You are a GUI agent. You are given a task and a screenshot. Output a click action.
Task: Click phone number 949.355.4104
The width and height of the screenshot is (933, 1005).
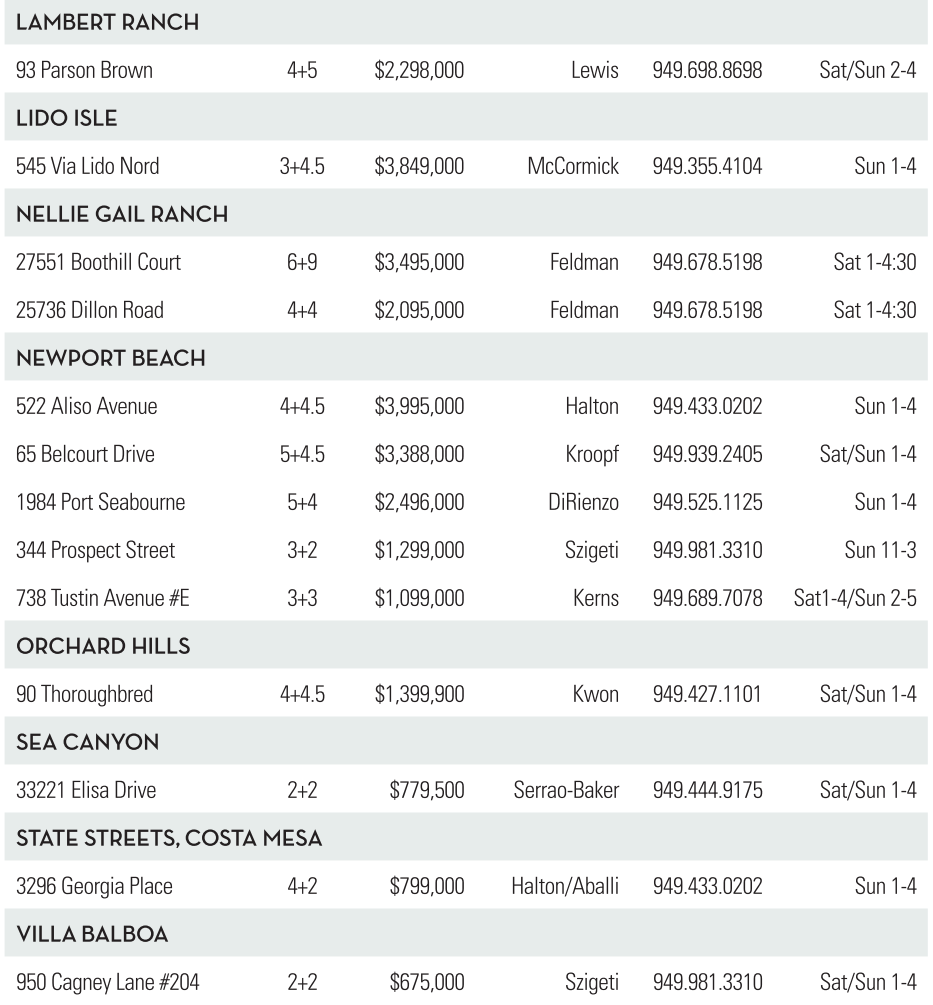pyautogui.click(x=707, y=167)
